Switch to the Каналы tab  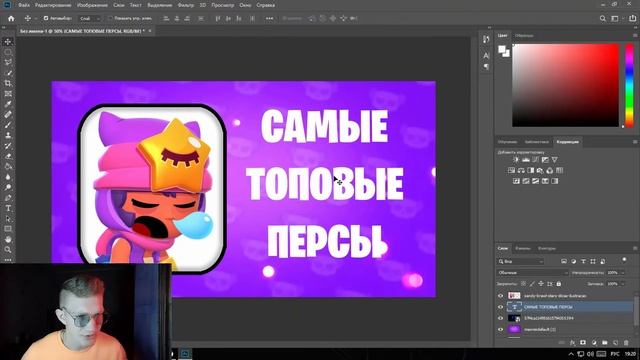click(522, 248)
